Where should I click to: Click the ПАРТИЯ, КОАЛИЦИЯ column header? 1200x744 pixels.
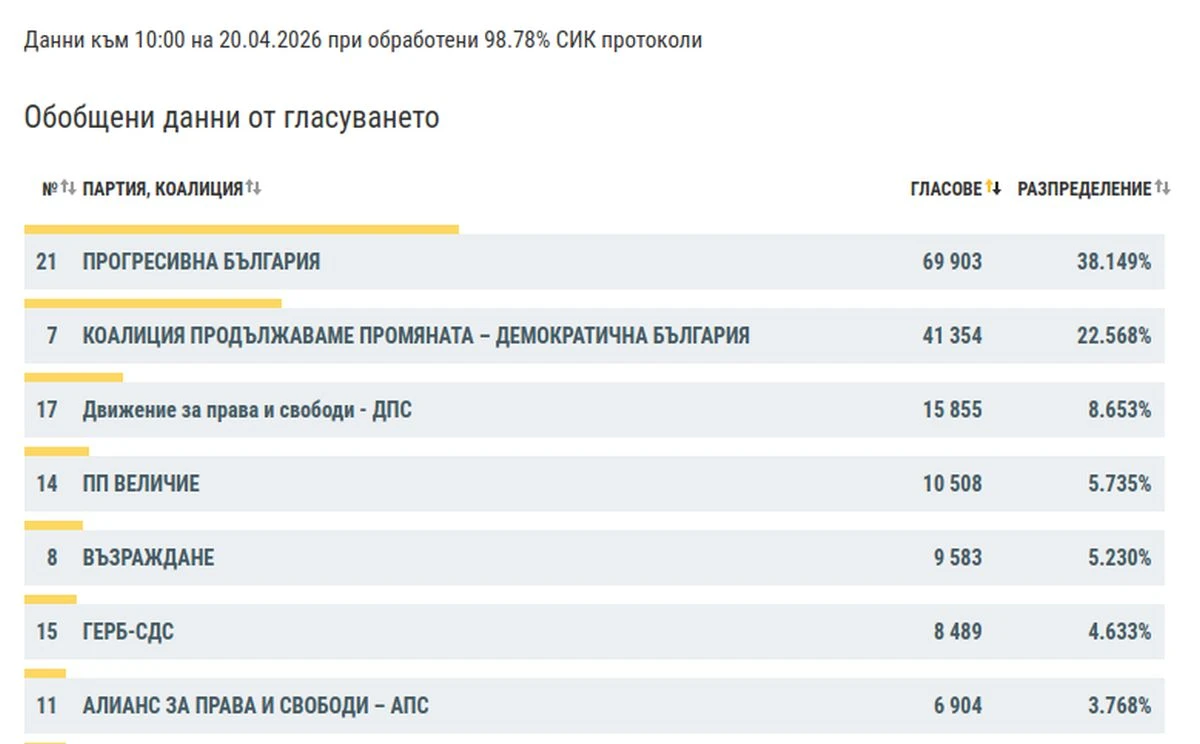click(x=163, y=189)
